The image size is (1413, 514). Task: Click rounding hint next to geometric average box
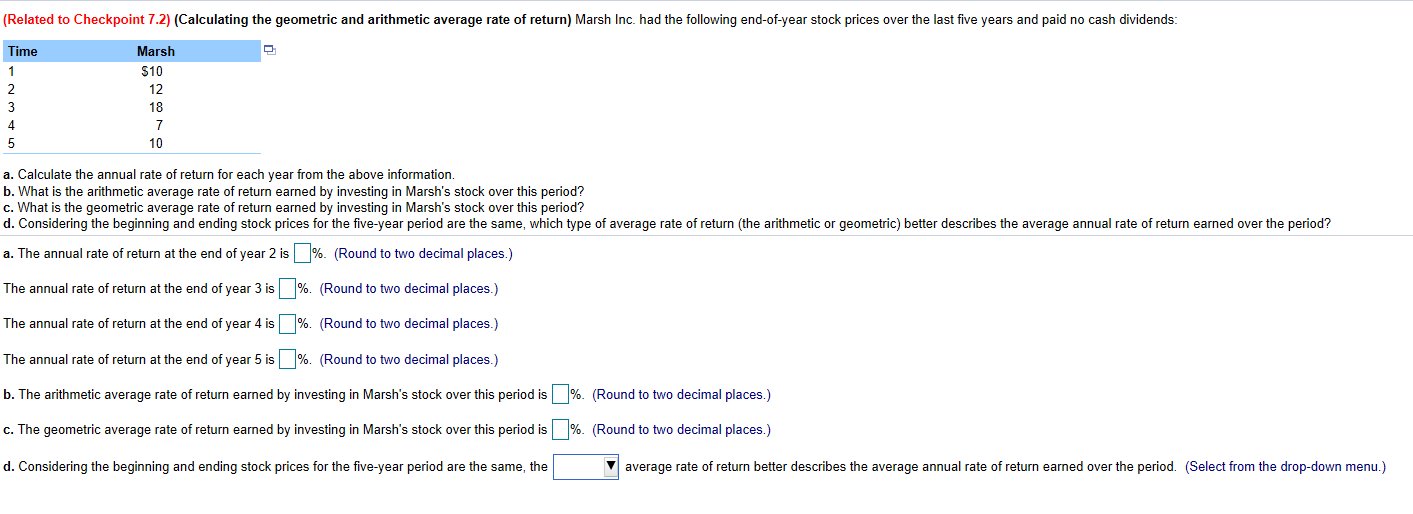681,430
